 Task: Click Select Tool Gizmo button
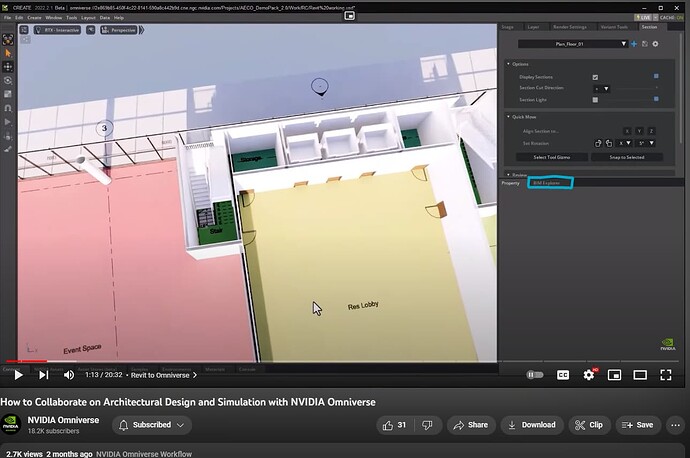[552, 157]
